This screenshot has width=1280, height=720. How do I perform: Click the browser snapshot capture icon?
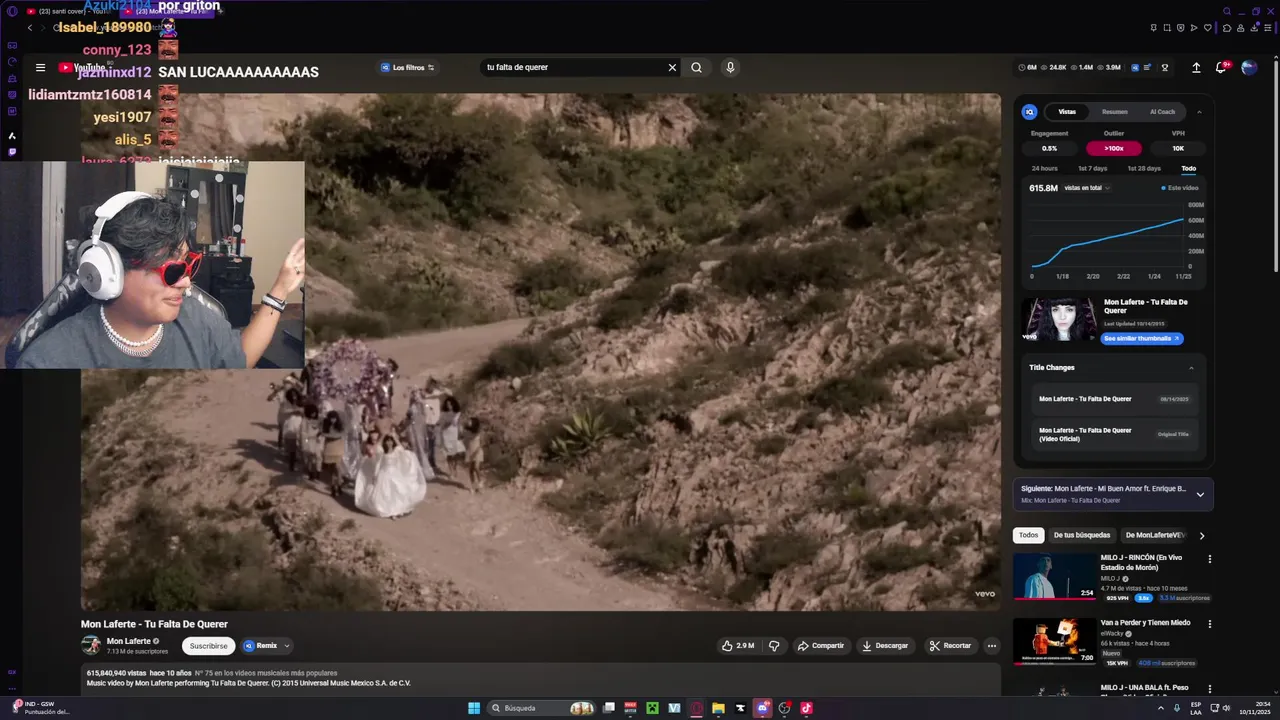[1167, 28]
